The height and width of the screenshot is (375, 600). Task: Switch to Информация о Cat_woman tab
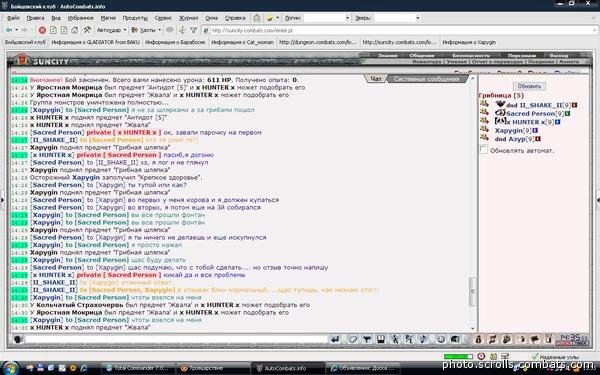[242, 42]
